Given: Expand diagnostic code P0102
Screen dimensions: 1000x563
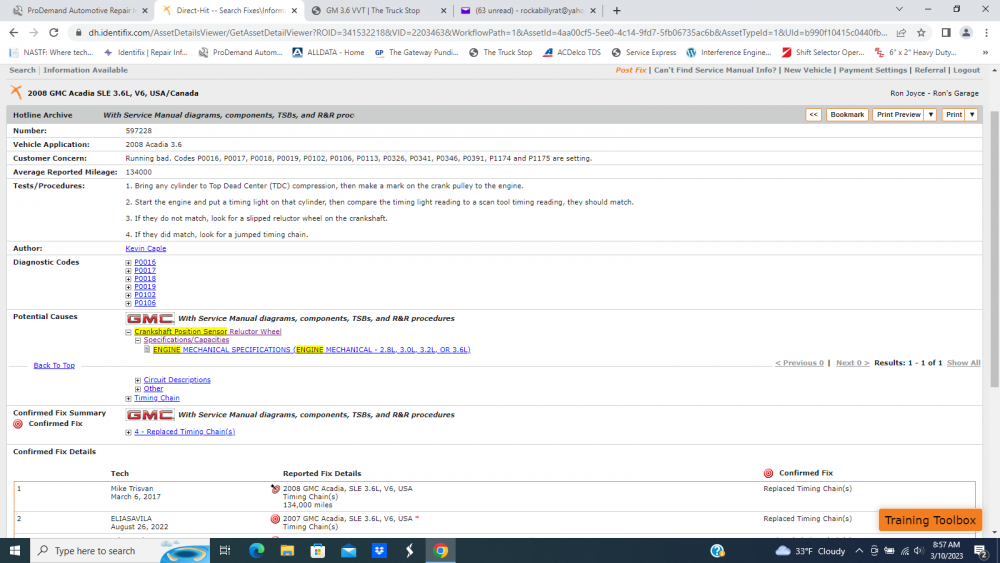Looking at the screenshot, I should [x=128, y=295].
